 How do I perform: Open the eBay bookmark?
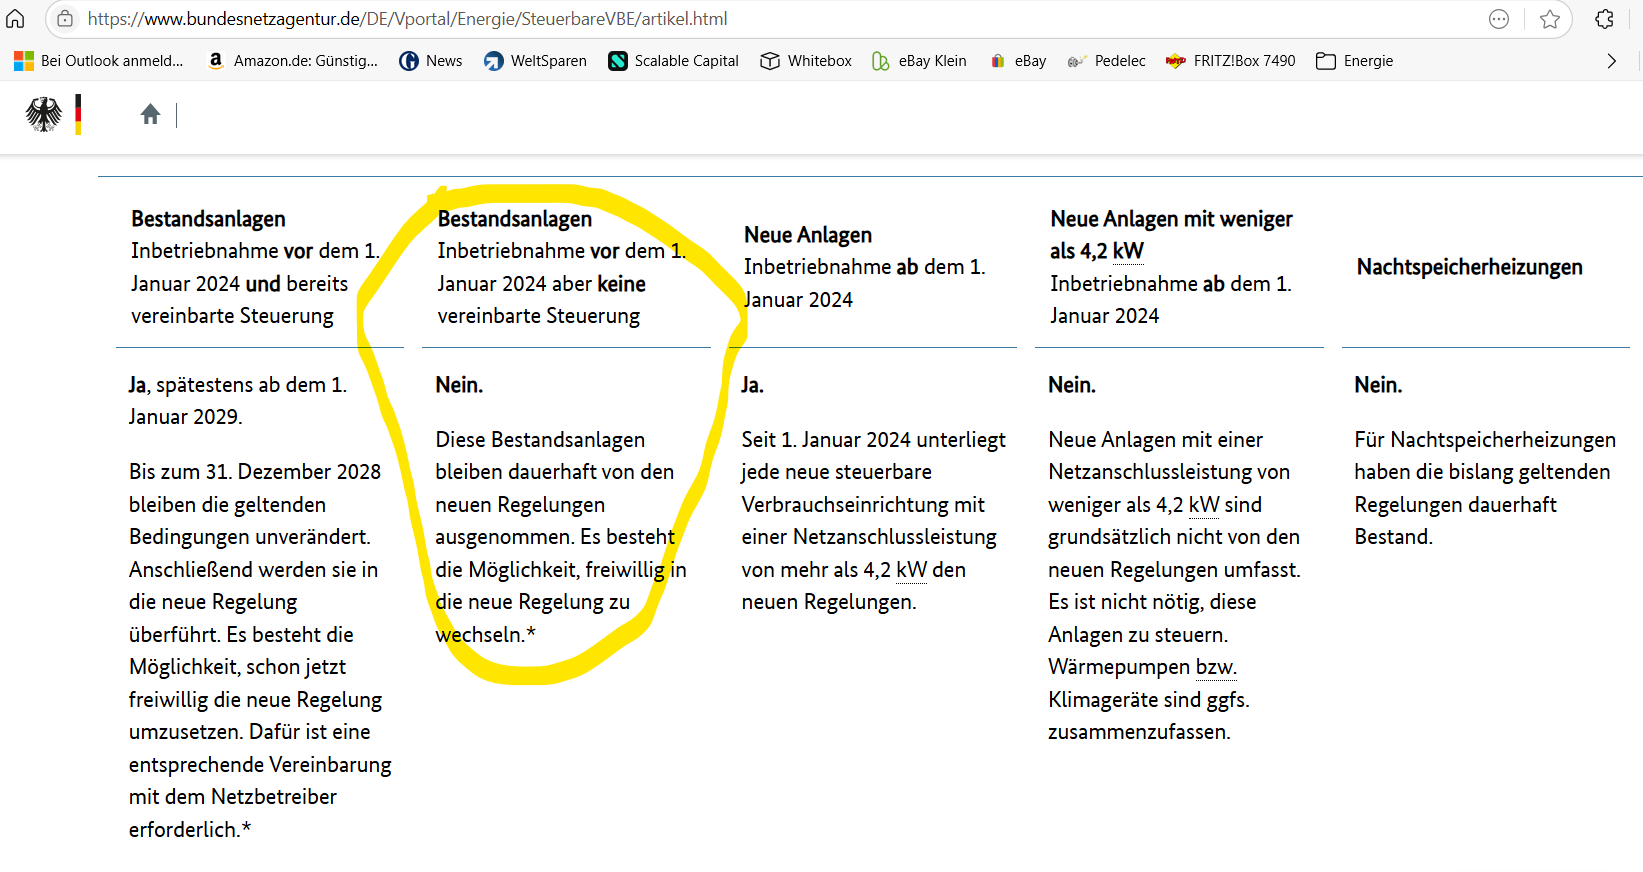pyautogui.click(x=1018, y=61)
